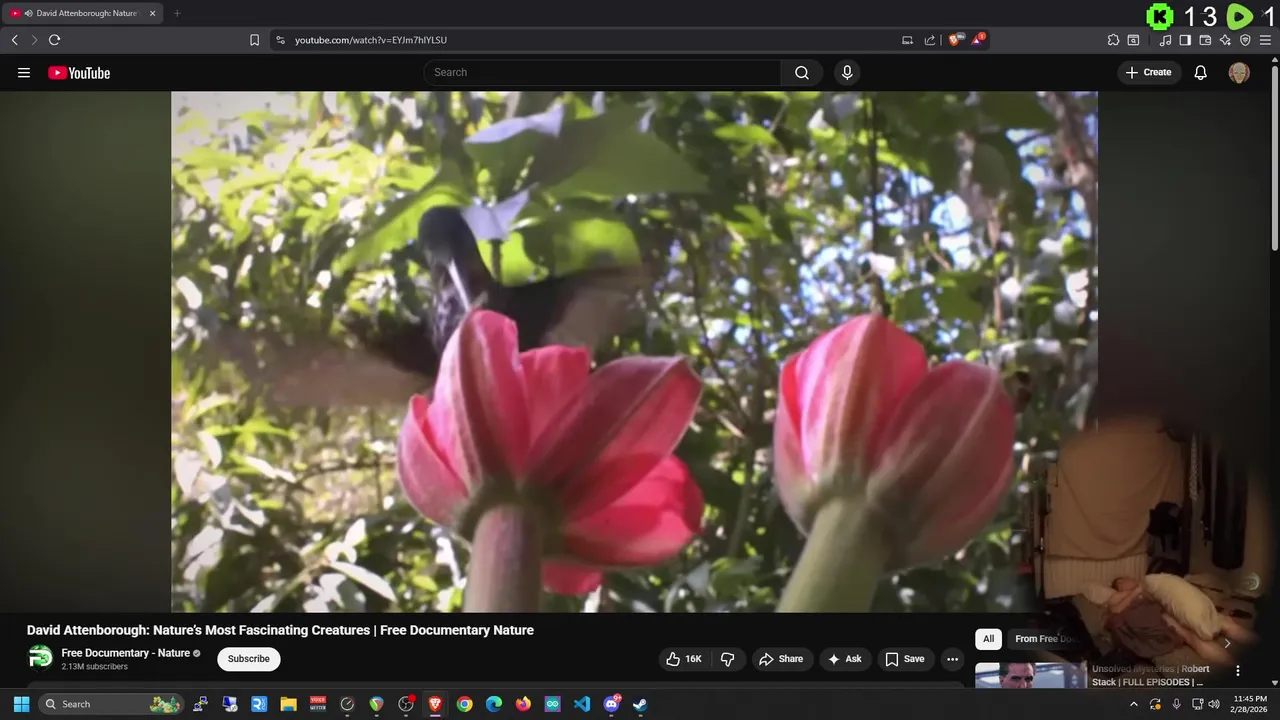Click the YouTube search magnifier button
The width and height of the screenshot is (1280, 720).
pyautogui.click(x=802, y=72)
